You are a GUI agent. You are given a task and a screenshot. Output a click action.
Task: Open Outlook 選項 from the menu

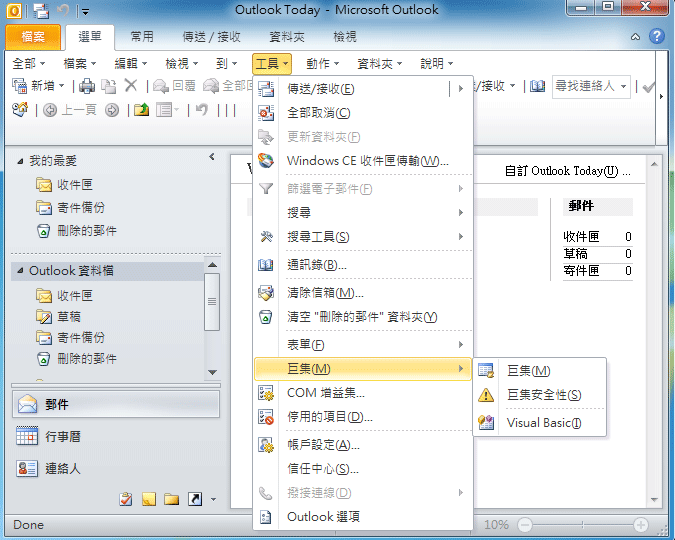362,517
